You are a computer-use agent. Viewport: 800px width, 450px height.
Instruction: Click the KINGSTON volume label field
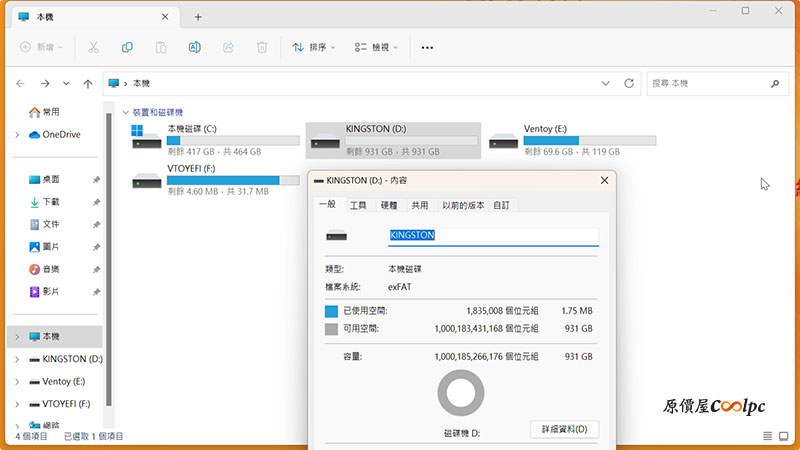[493, 236]
